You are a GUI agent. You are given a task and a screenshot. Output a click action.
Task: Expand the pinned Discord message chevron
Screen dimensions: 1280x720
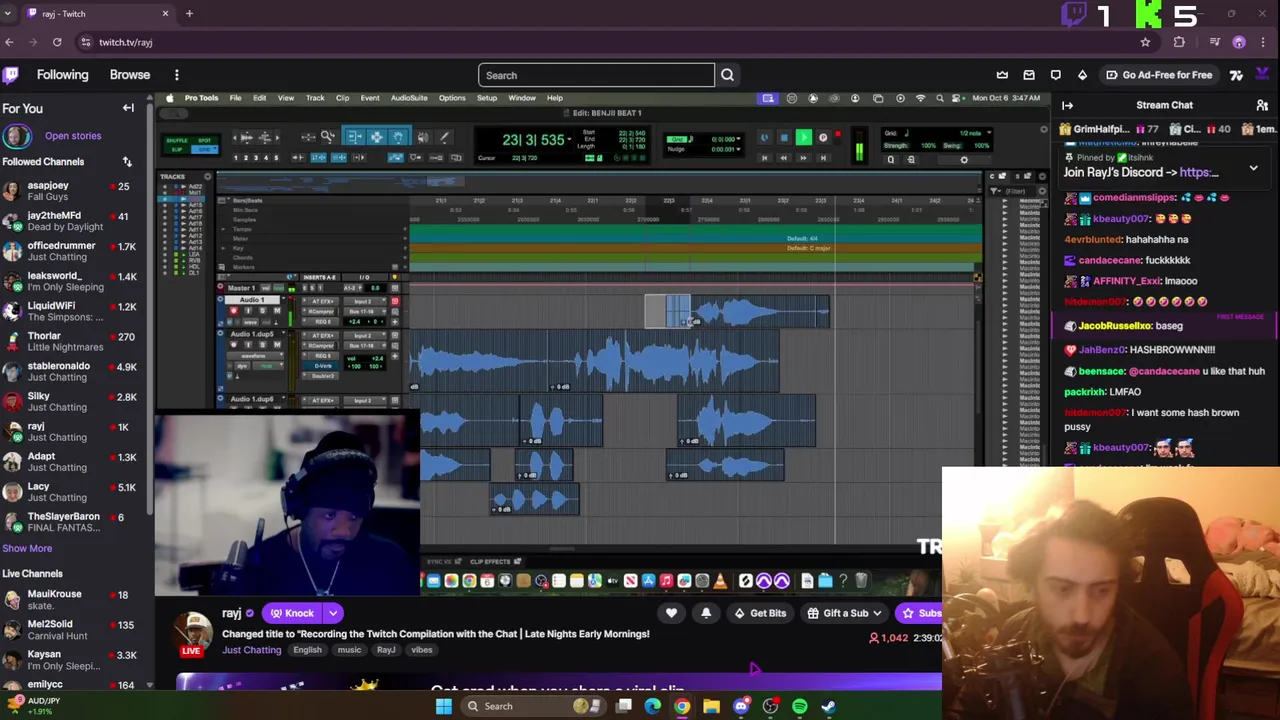1253,169
